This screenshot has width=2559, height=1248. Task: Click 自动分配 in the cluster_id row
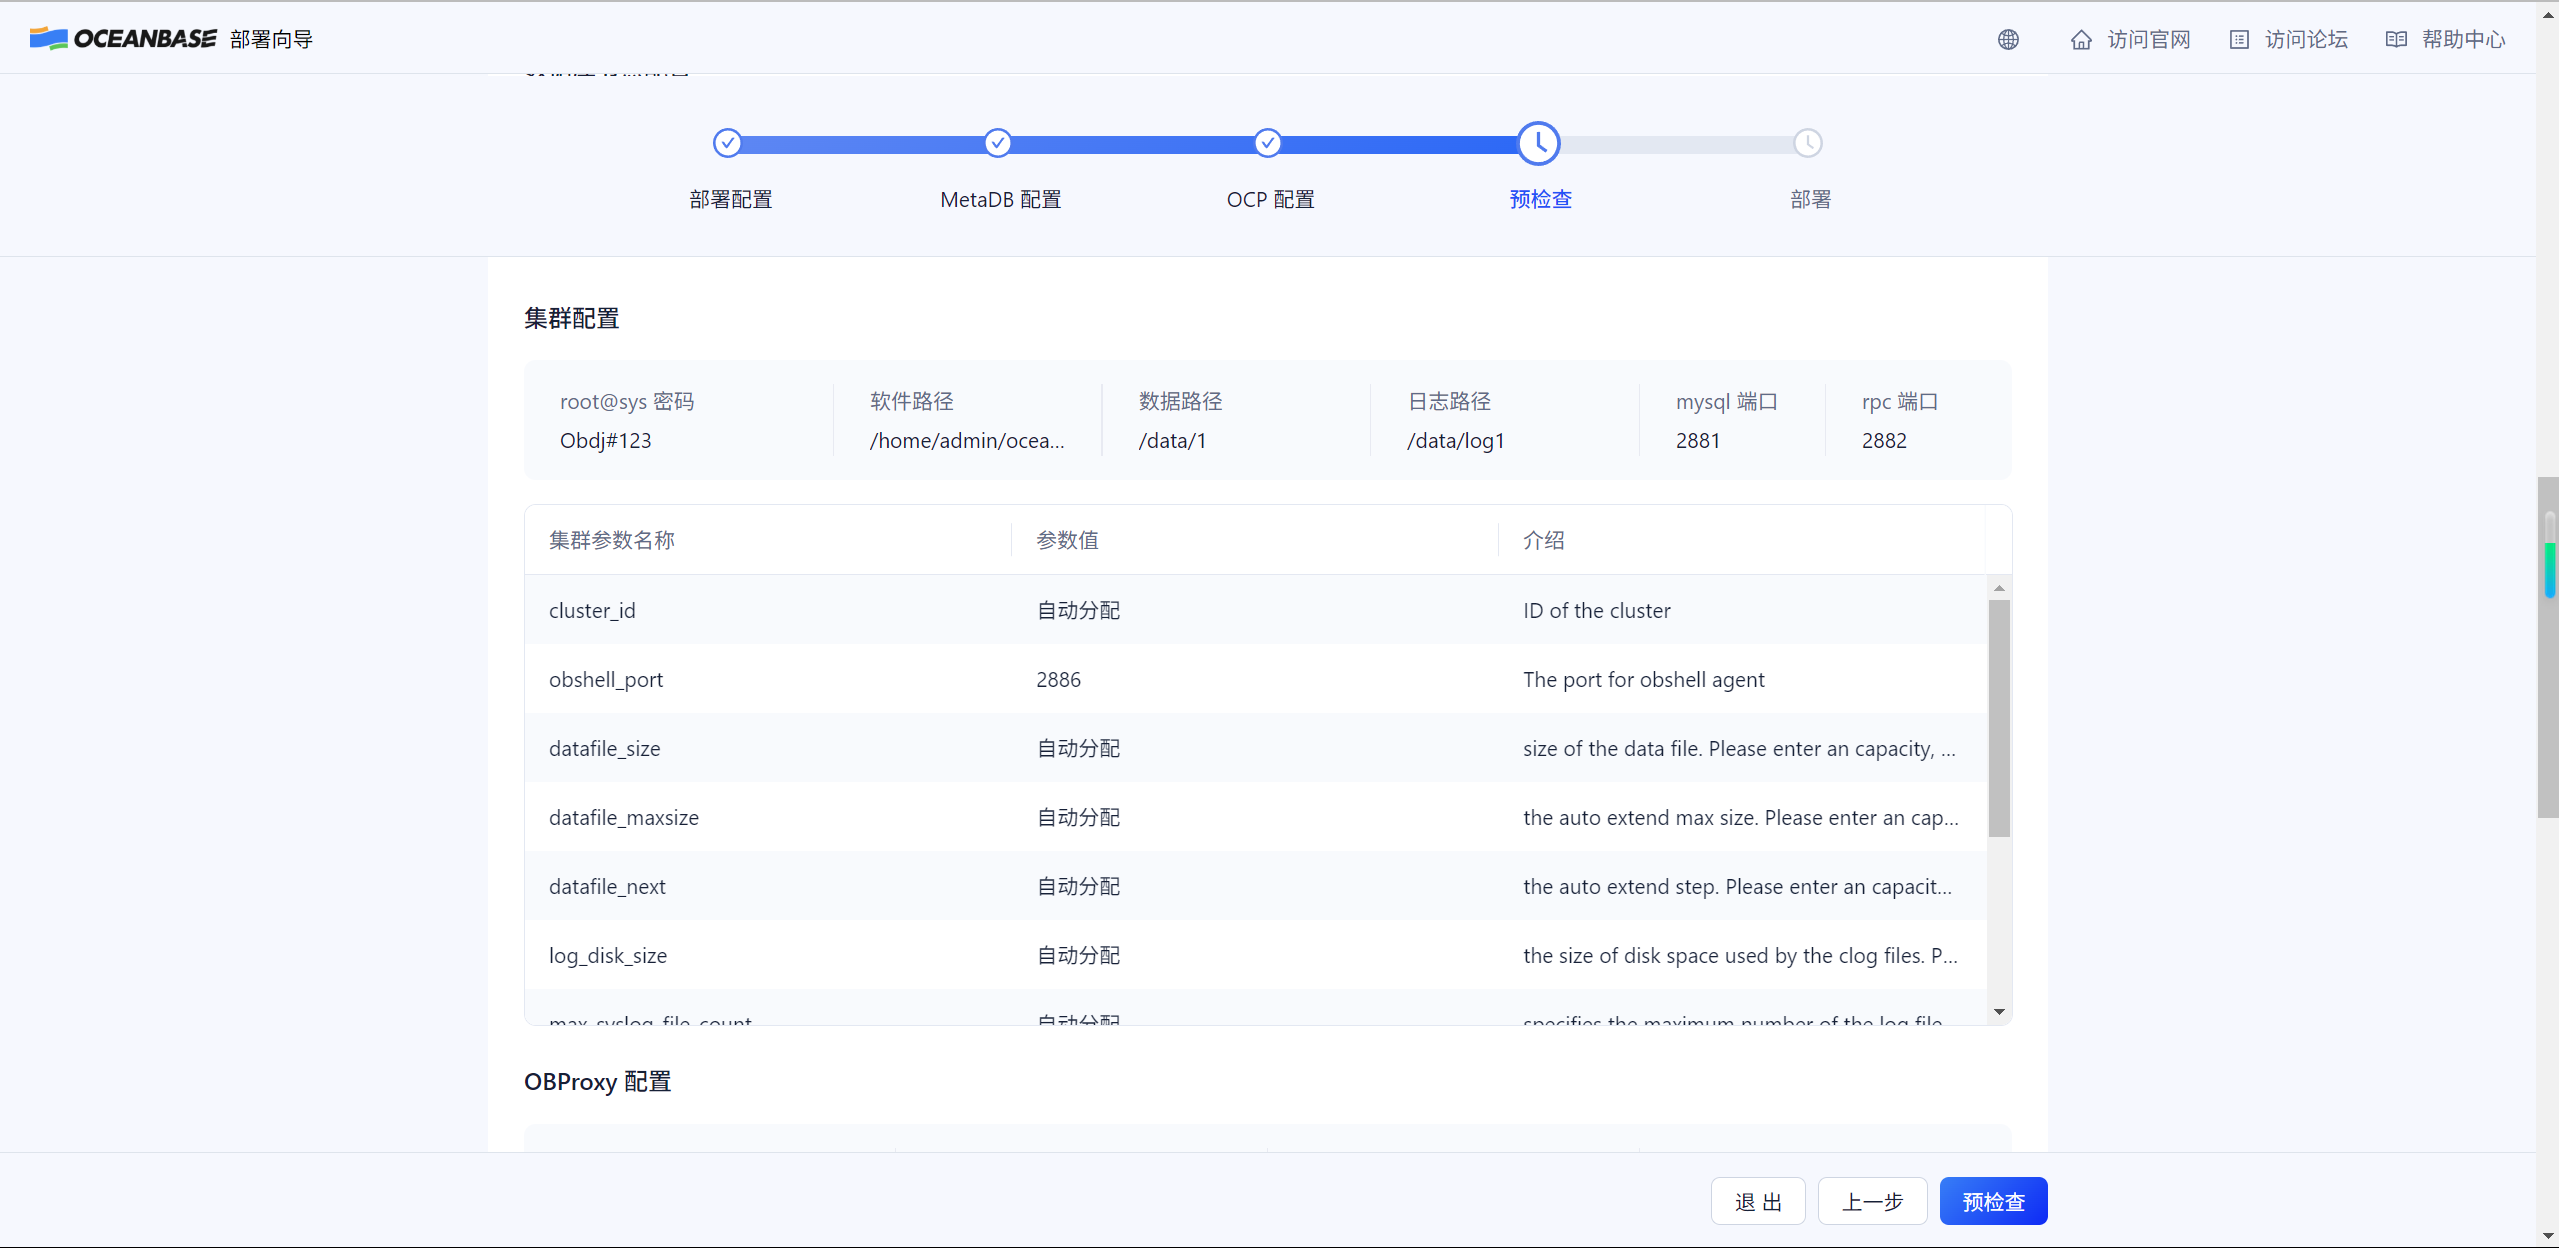[x=1078, y=610]
